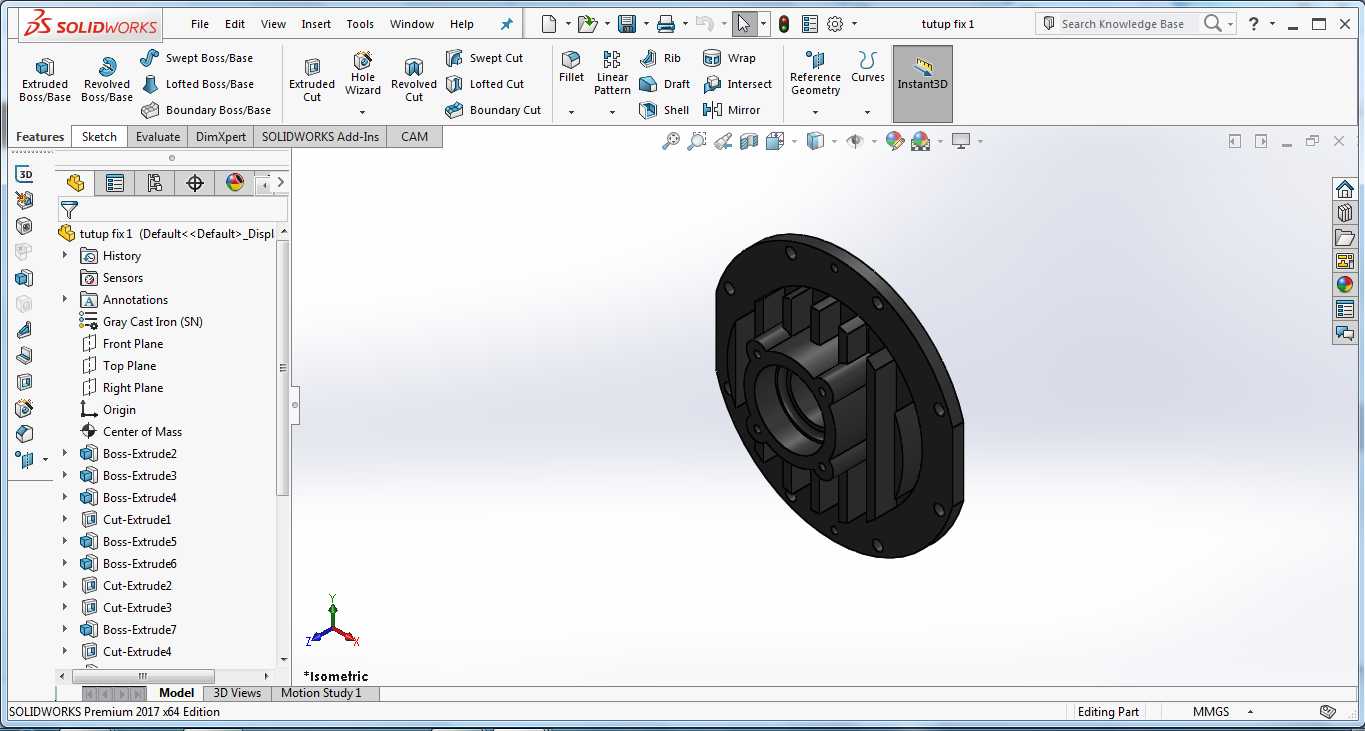Open the Hide/Show Items eye control
This screenshot has width=1365, height=731.
[854, 142]
